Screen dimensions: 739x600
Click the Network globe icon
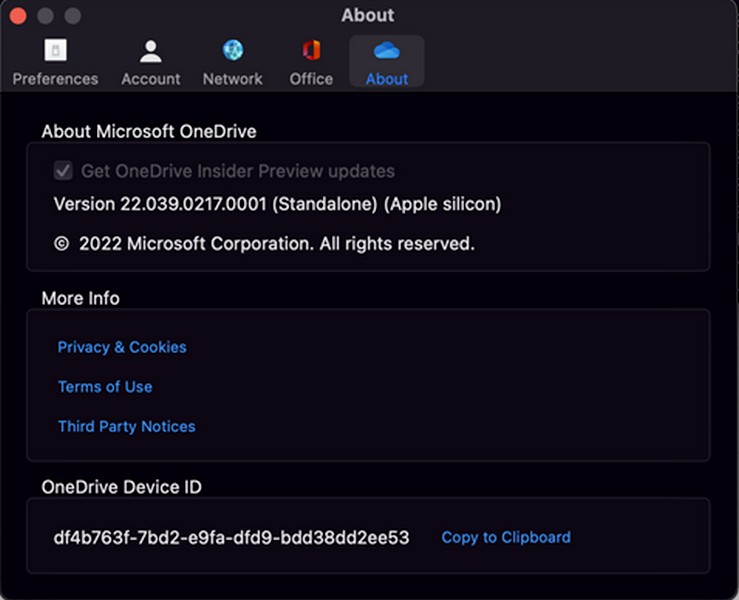(233, 51)
